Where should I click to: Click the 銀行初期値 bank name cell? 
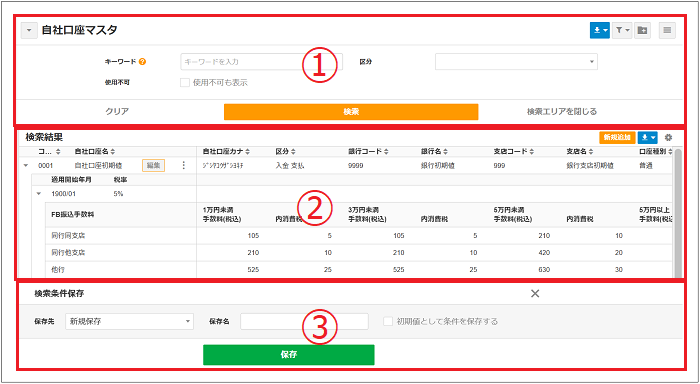[x=437, y=166]
